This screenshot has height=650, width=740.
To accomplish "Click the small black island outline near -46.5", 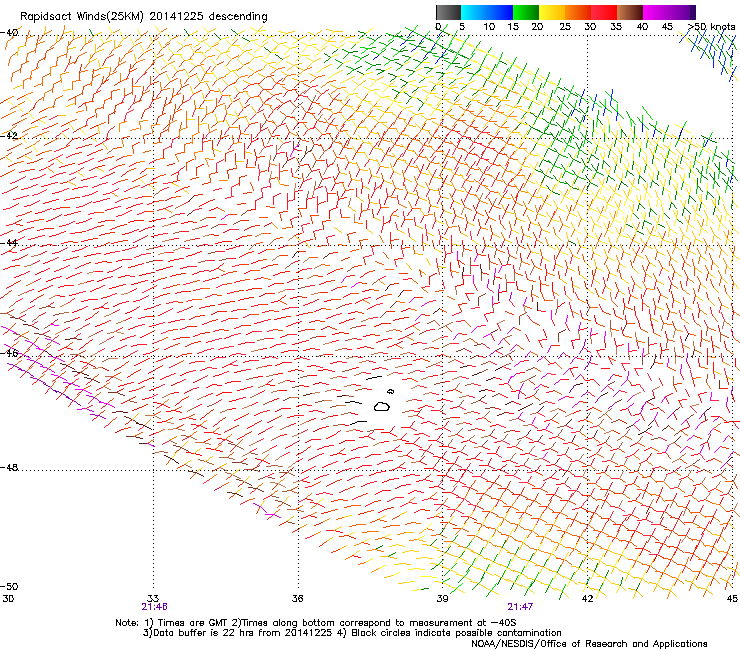I will point(391,391).
